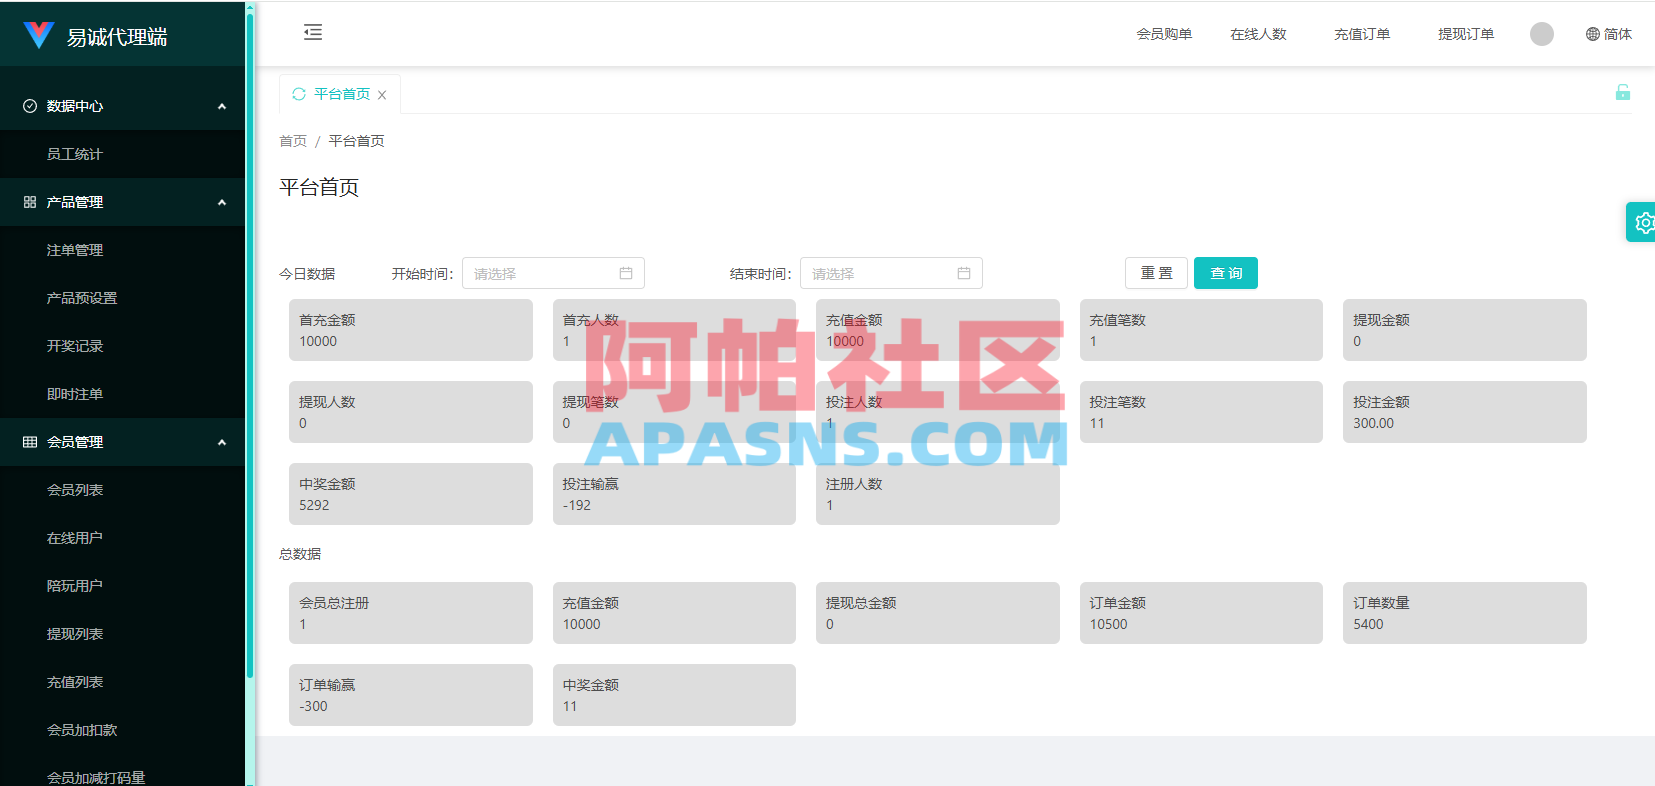
Task: Click the calendar icon in the end time field
Action: pos(964,273)
